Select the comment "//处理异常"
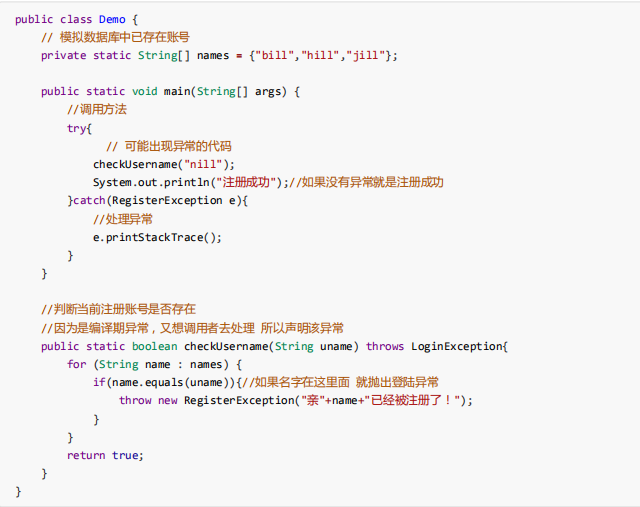 [x=123, y=219]
